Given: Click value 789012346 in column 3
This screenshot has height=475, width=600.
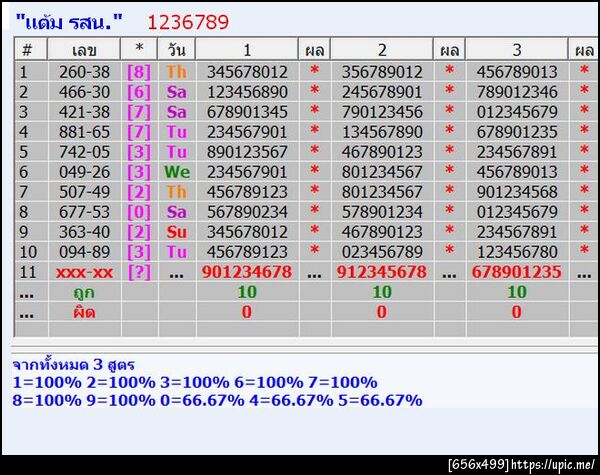Looking at the screenshot, I should (x=517, y=92).
